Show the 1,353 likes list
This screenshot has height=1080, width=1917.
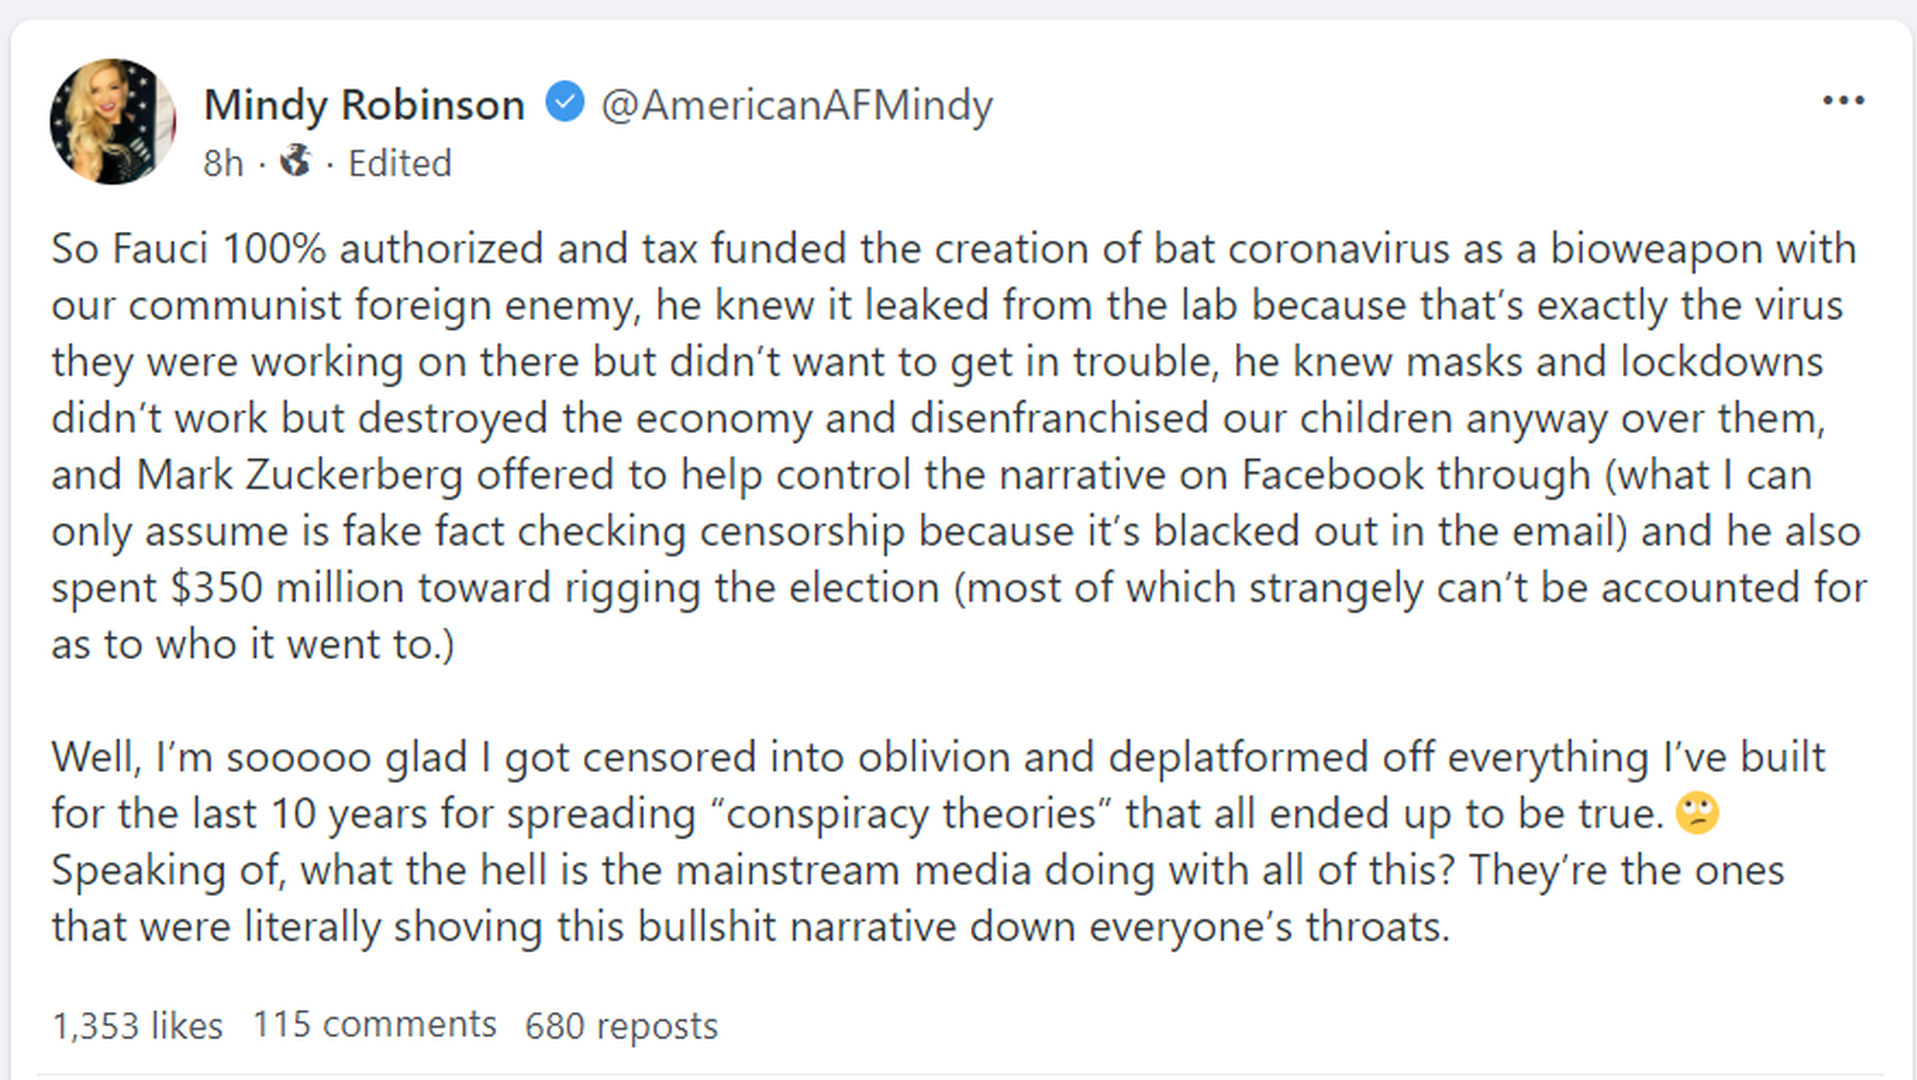[137, 1025]
